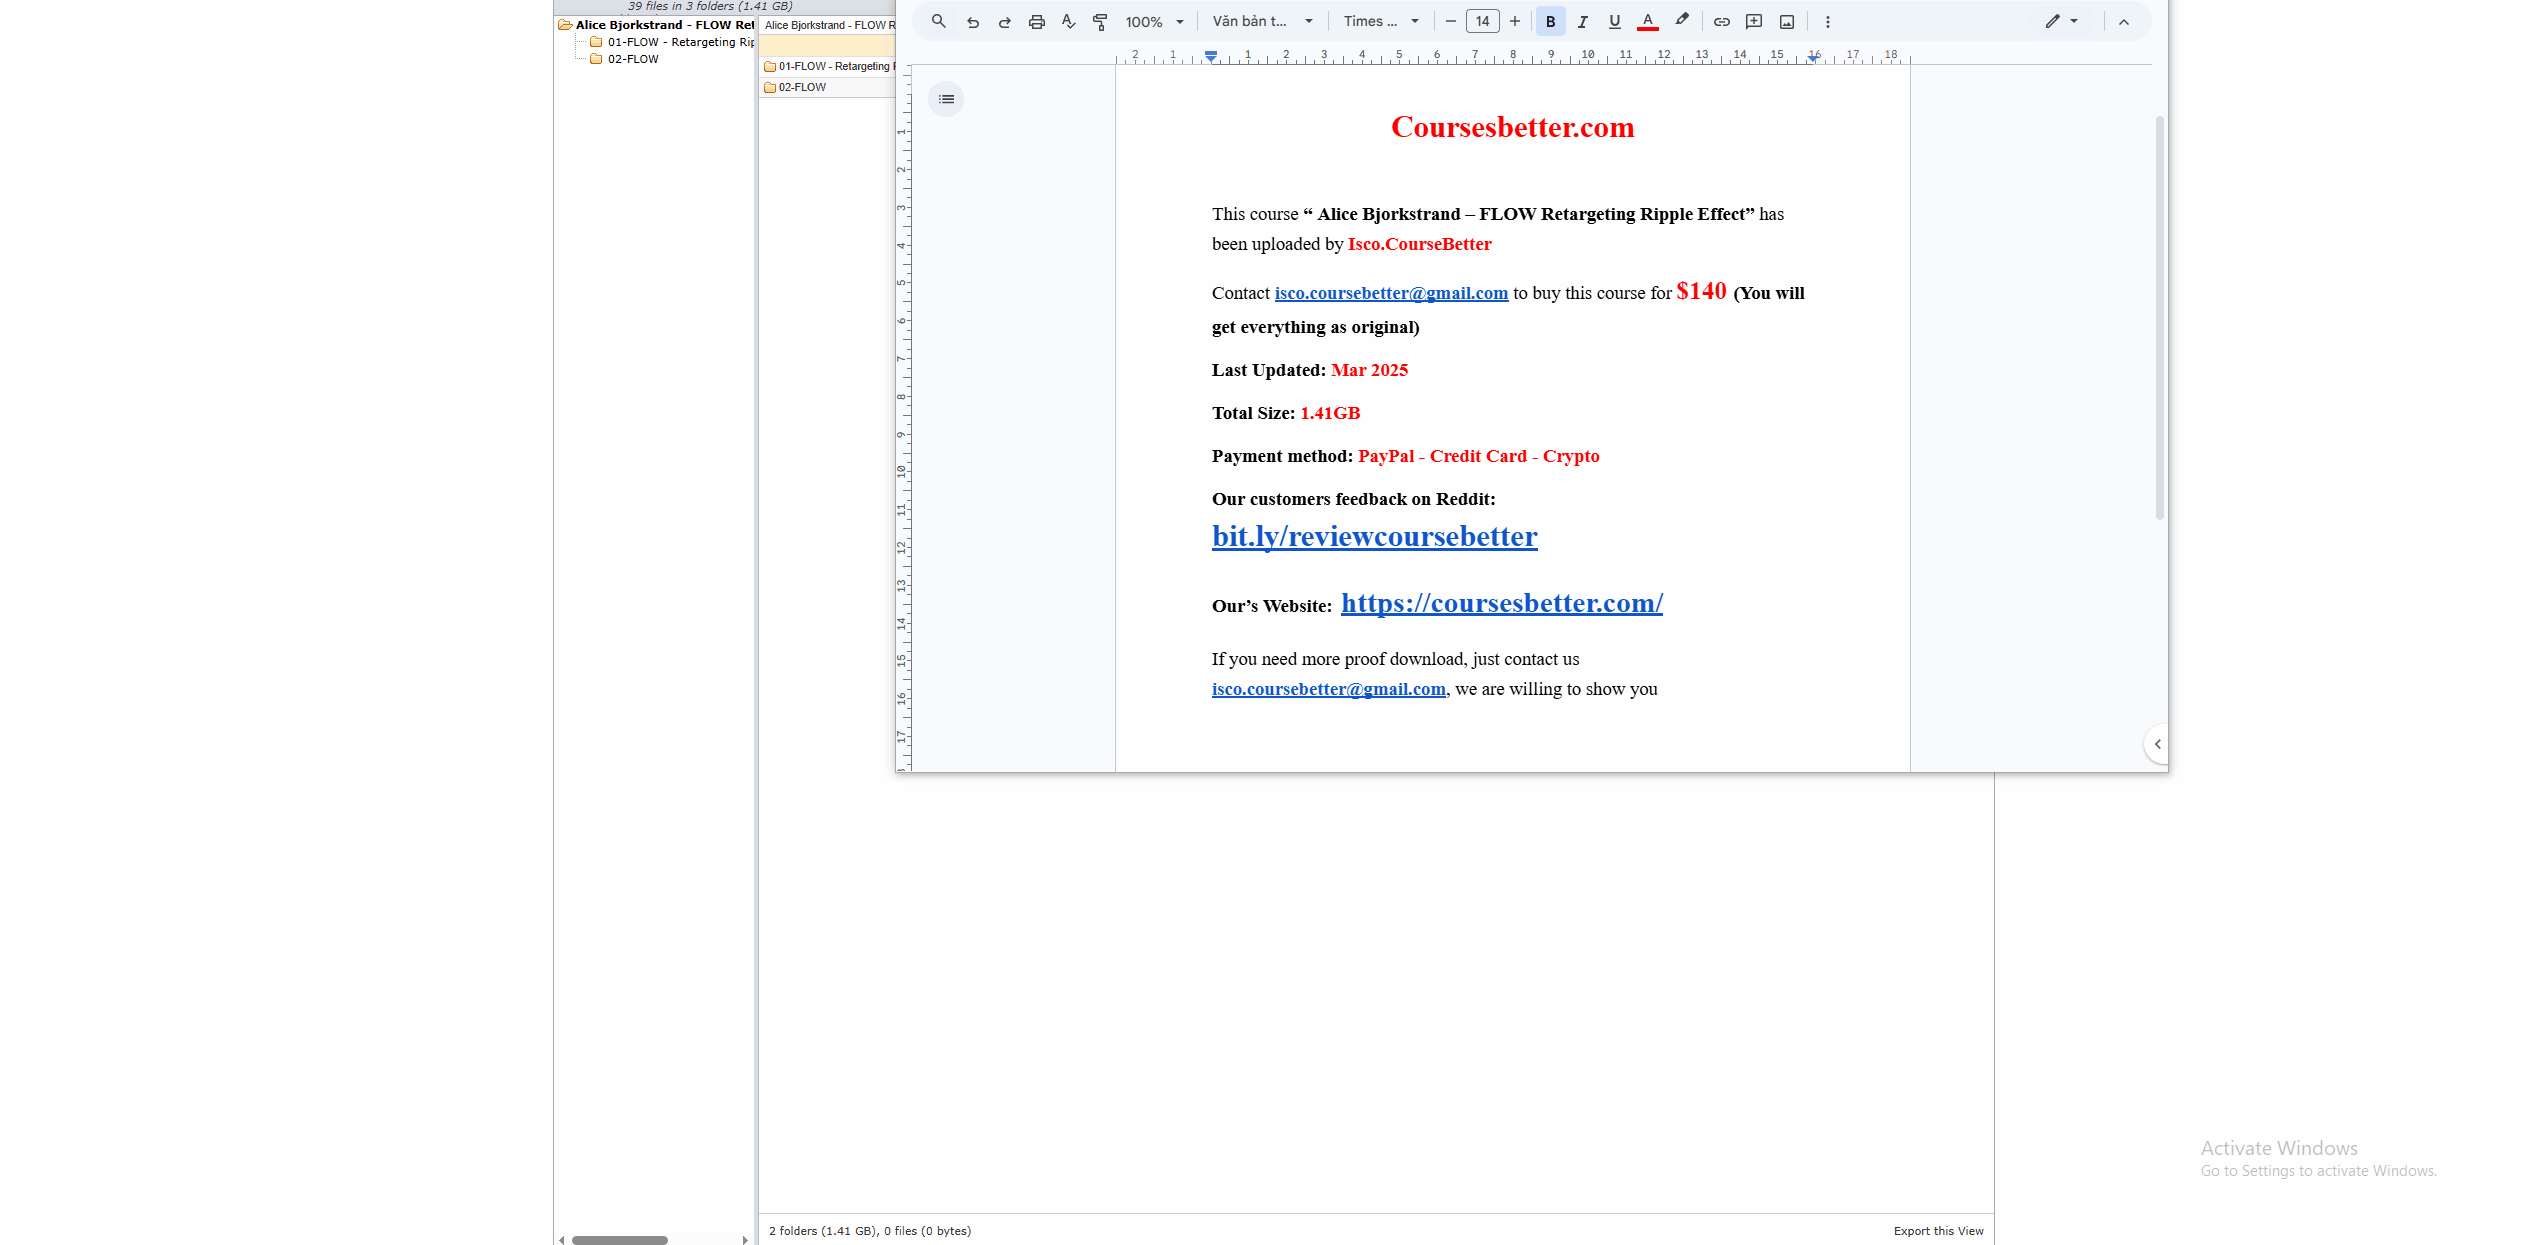Click the undo arrow icon
The image size is (2548, 1245).
coord(972,21)
